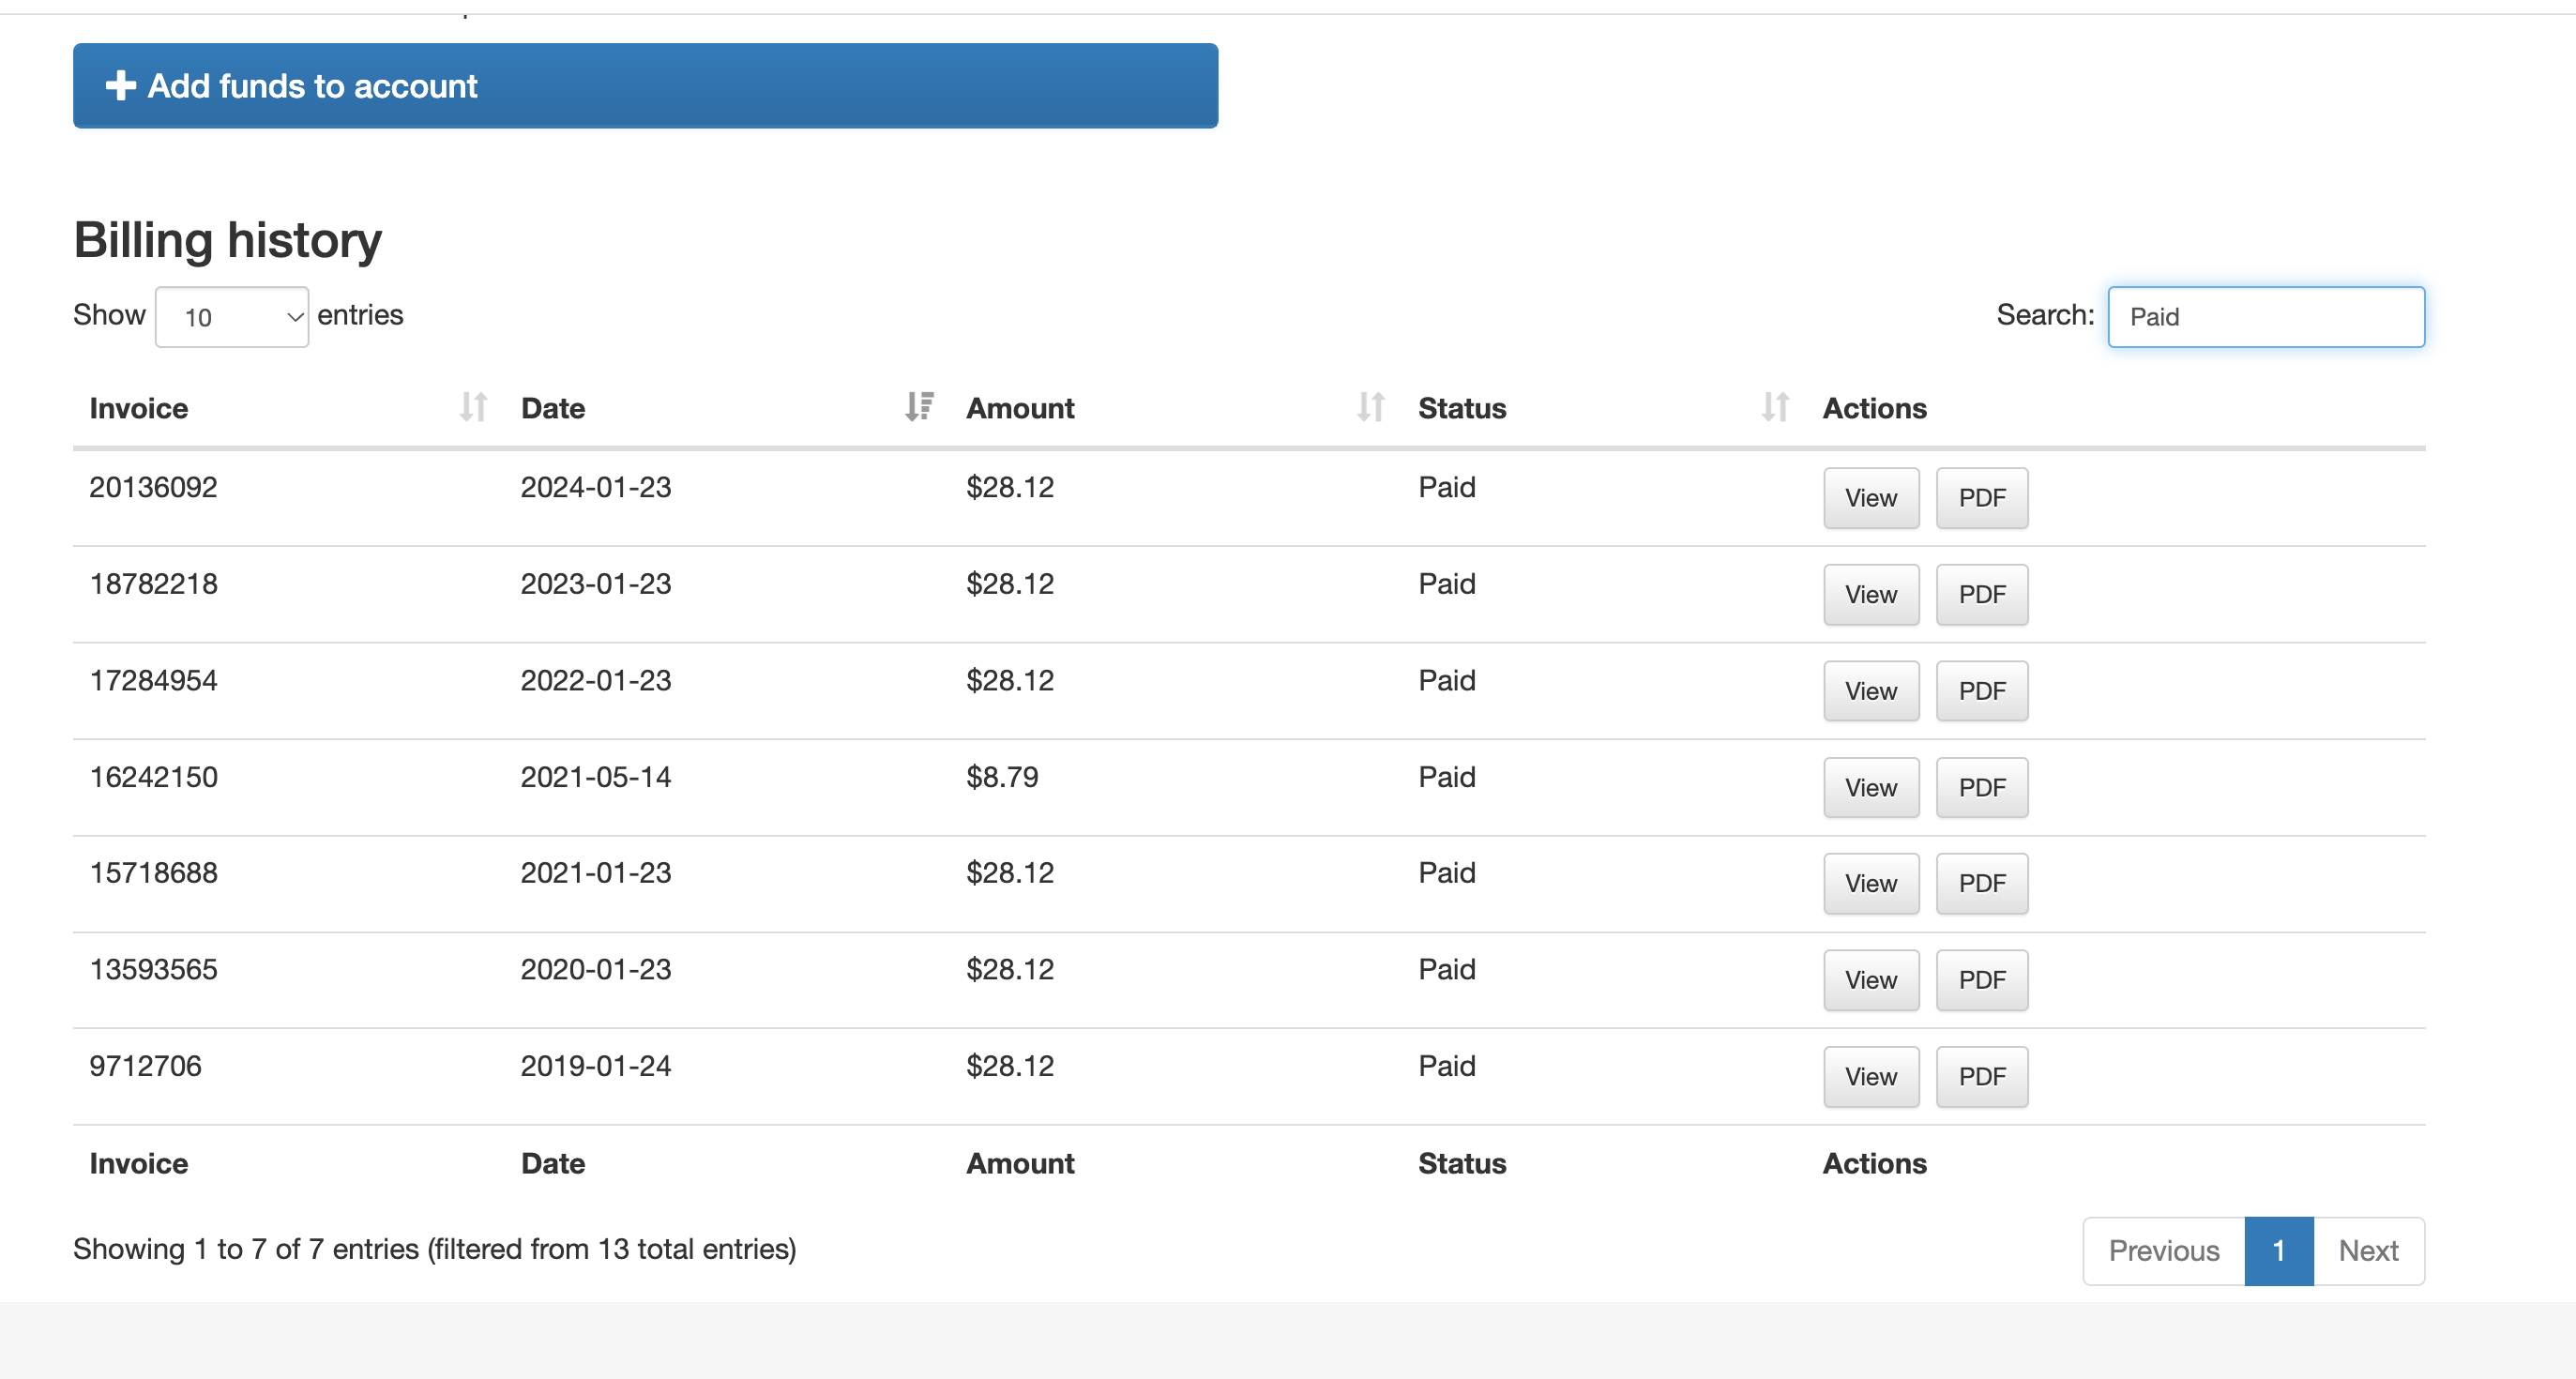Click the Paid status for invoice 16242150
The image size is (2576, 1379).
pyautogui.click(x=1447, y=777)
